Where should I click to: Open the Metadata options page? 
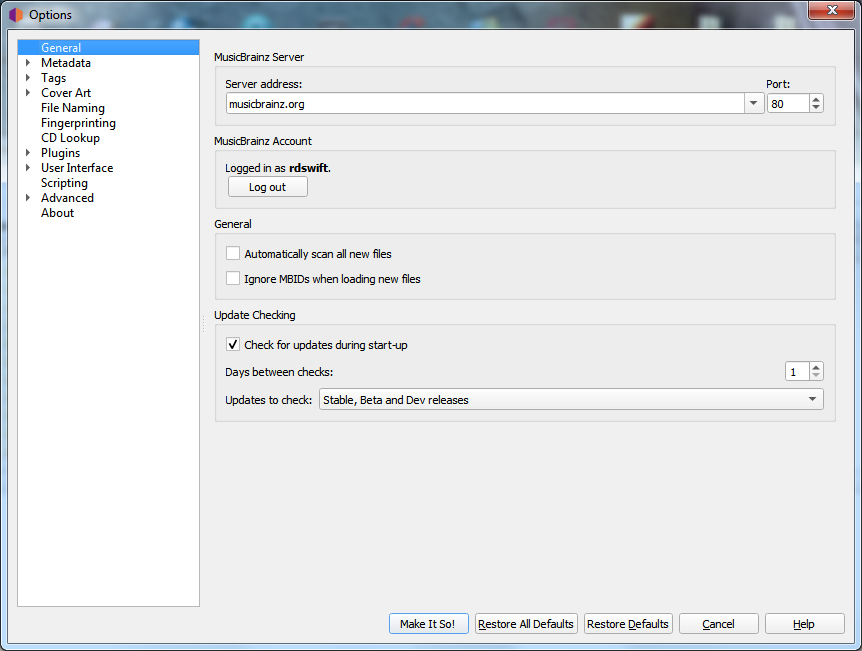66,63
